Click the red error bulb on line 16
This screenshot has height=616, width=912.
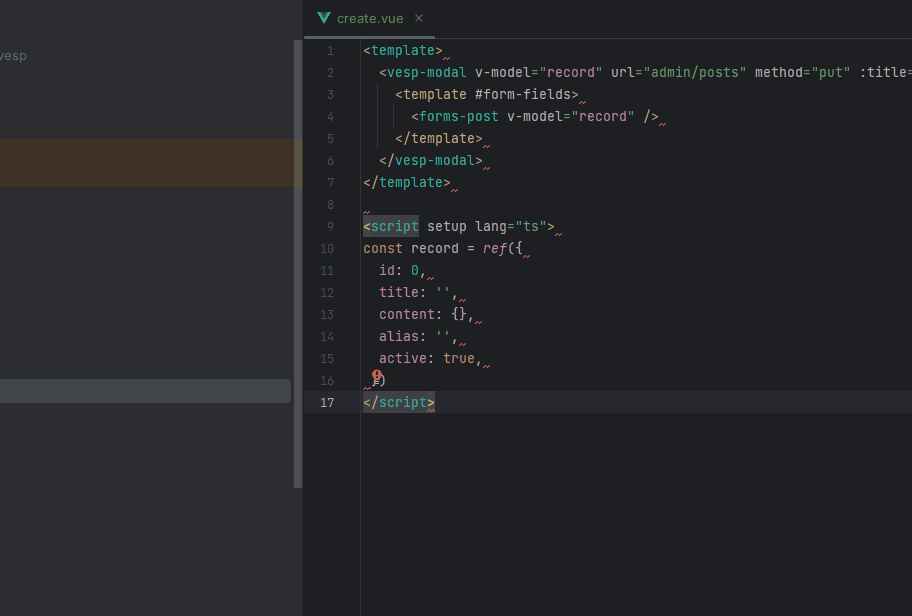[376, 377]
